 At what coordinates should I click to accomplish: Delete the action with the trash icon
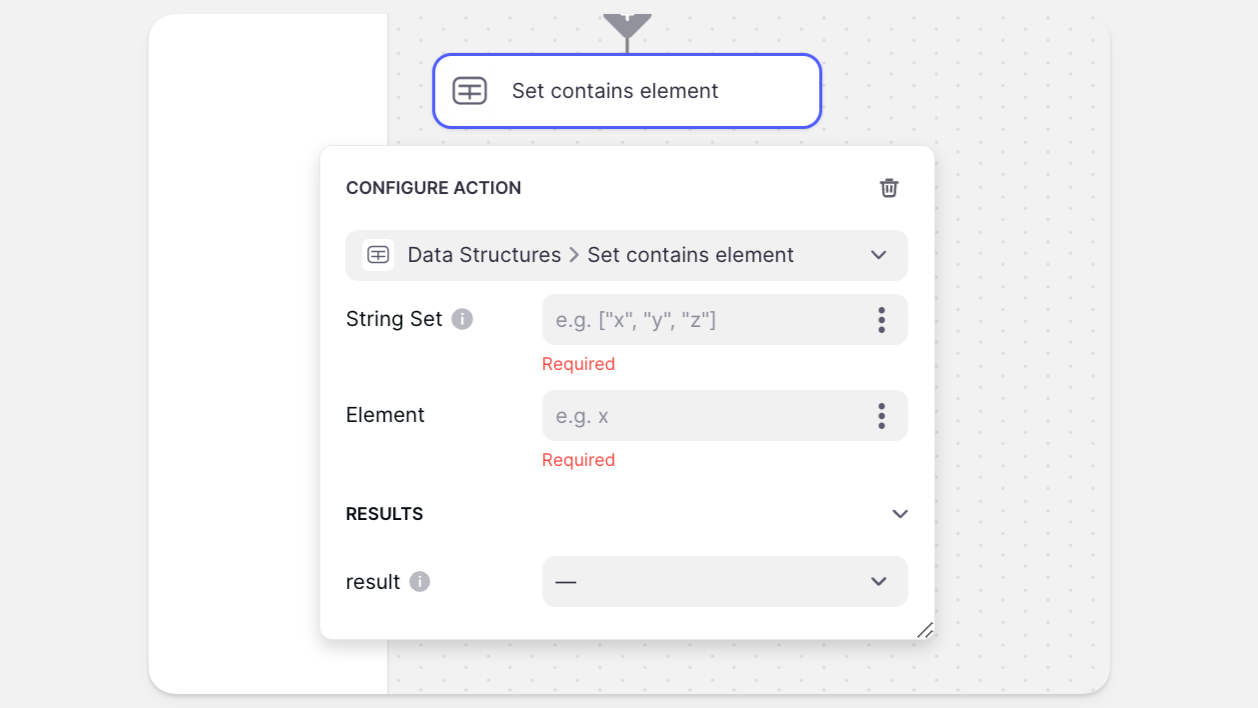889,188
